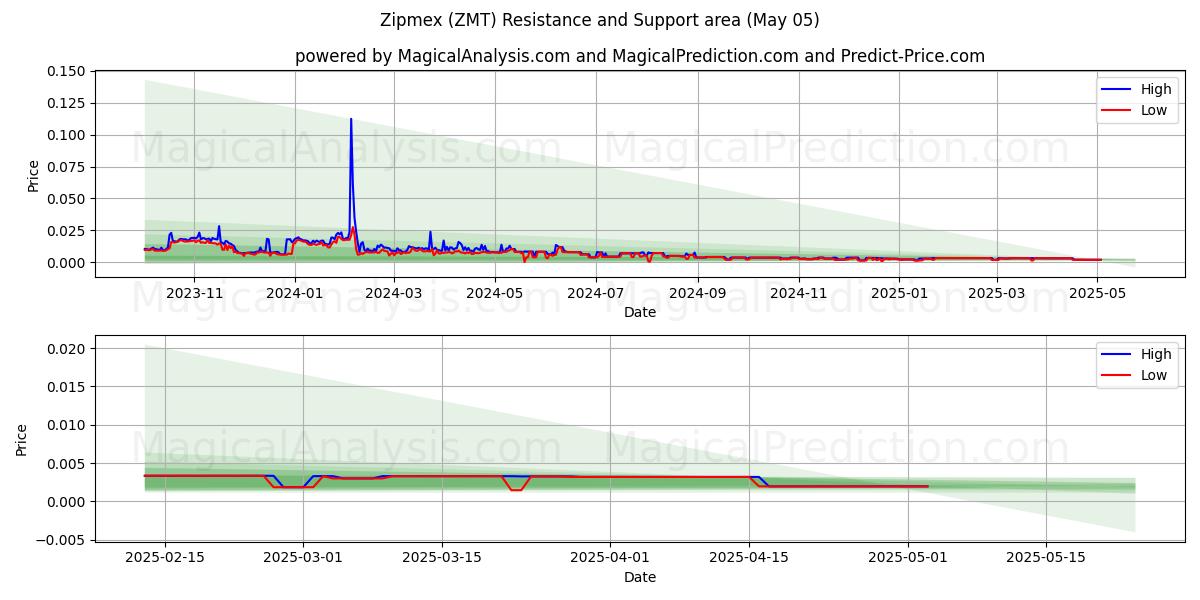Click the '0.010' y-axis label in the bottom chart
The width and height of the screenshot is (1200, 600).
pos(66,425)
